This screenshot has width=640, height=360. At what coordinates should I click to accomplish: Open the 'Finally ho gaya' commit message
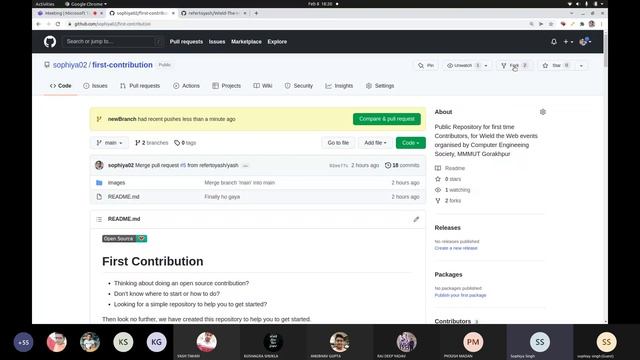pos(222,197)
